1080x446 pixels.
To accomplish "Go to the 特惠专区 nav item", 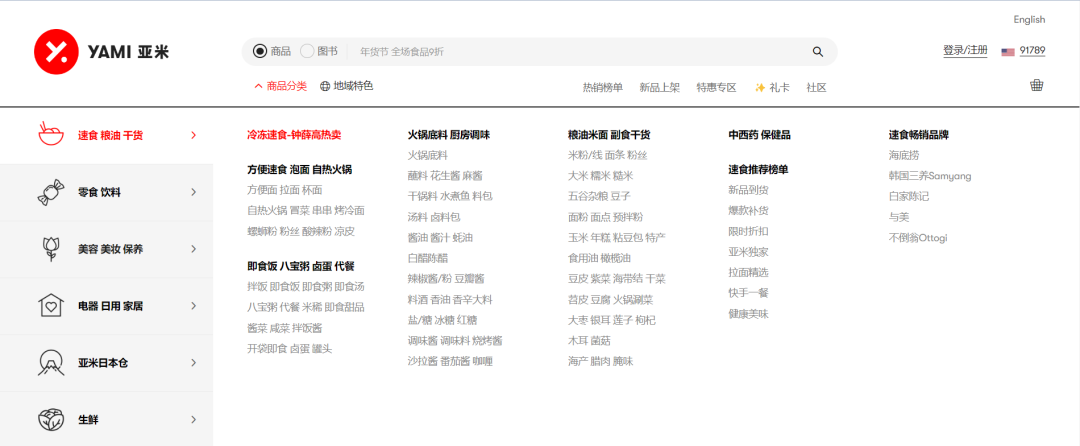I will 716,88.
